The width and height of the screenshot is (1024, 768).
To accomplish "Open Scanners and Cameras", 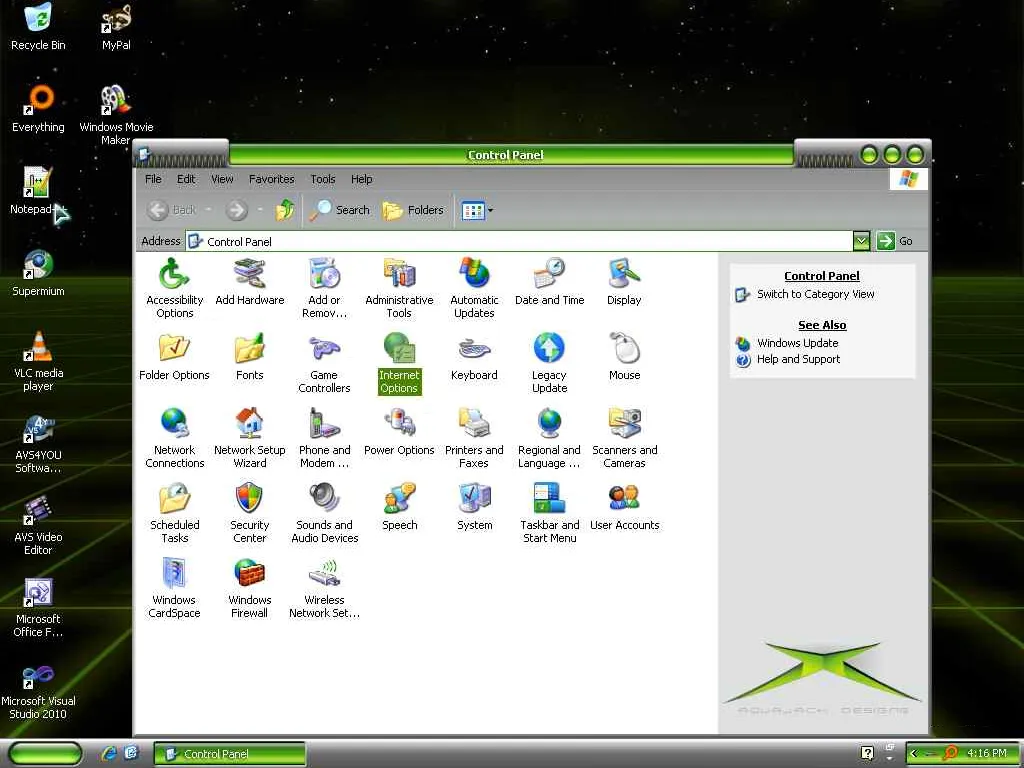I will coord(624,438).
